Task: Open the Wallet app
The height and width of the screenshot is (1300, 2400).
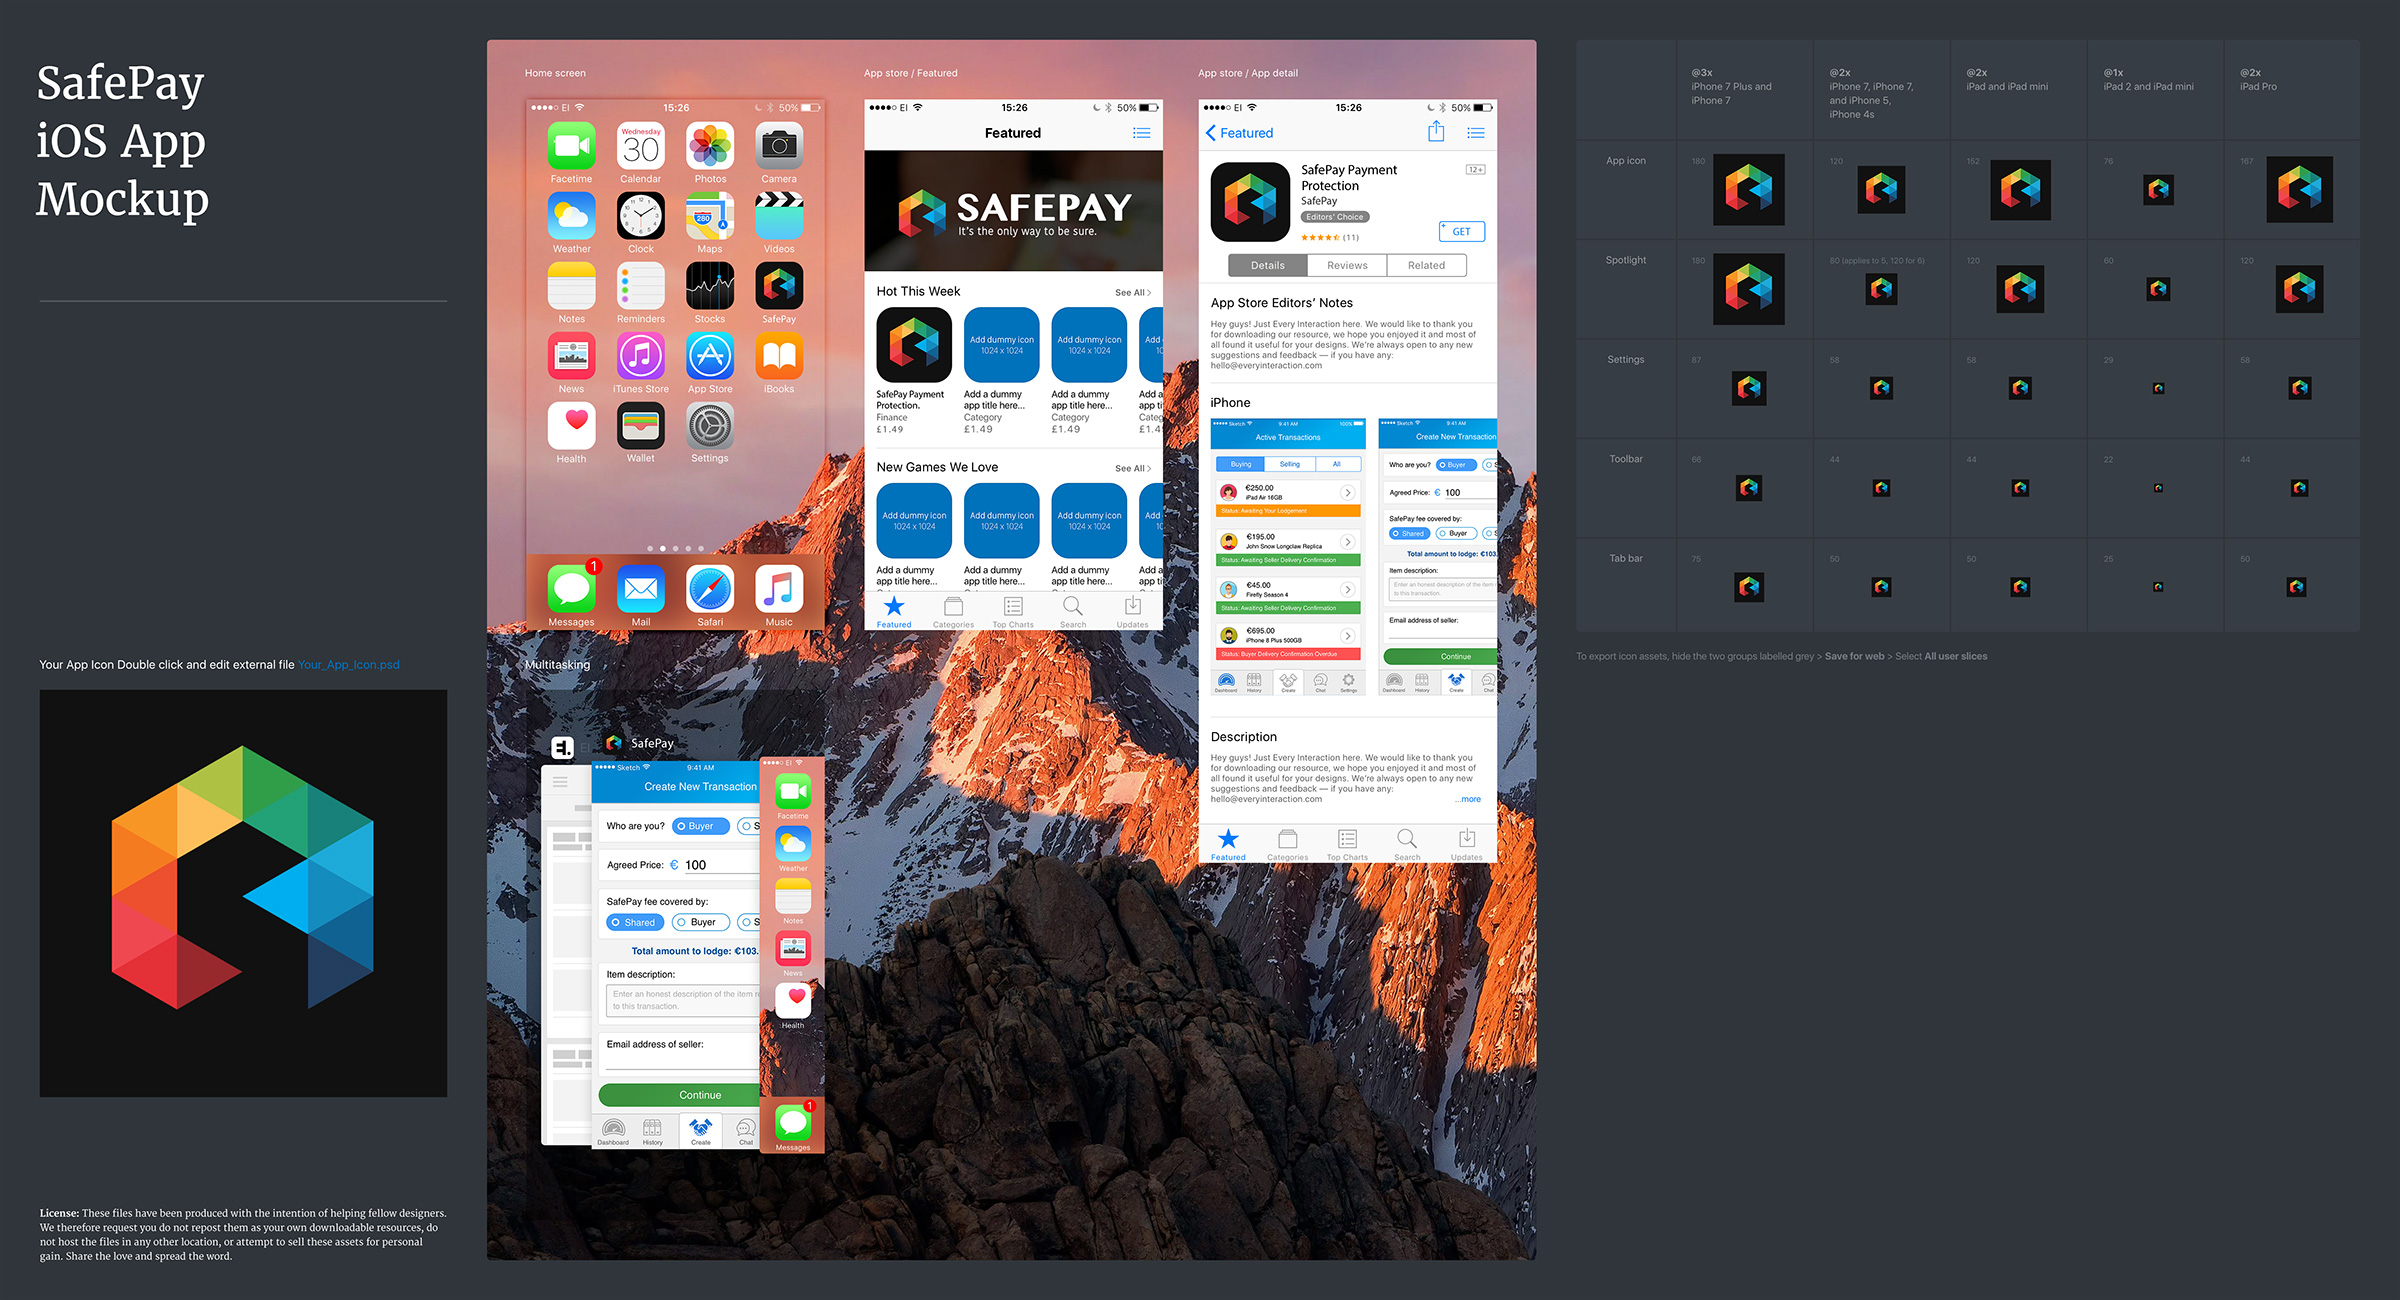Action: coord(641,426)
